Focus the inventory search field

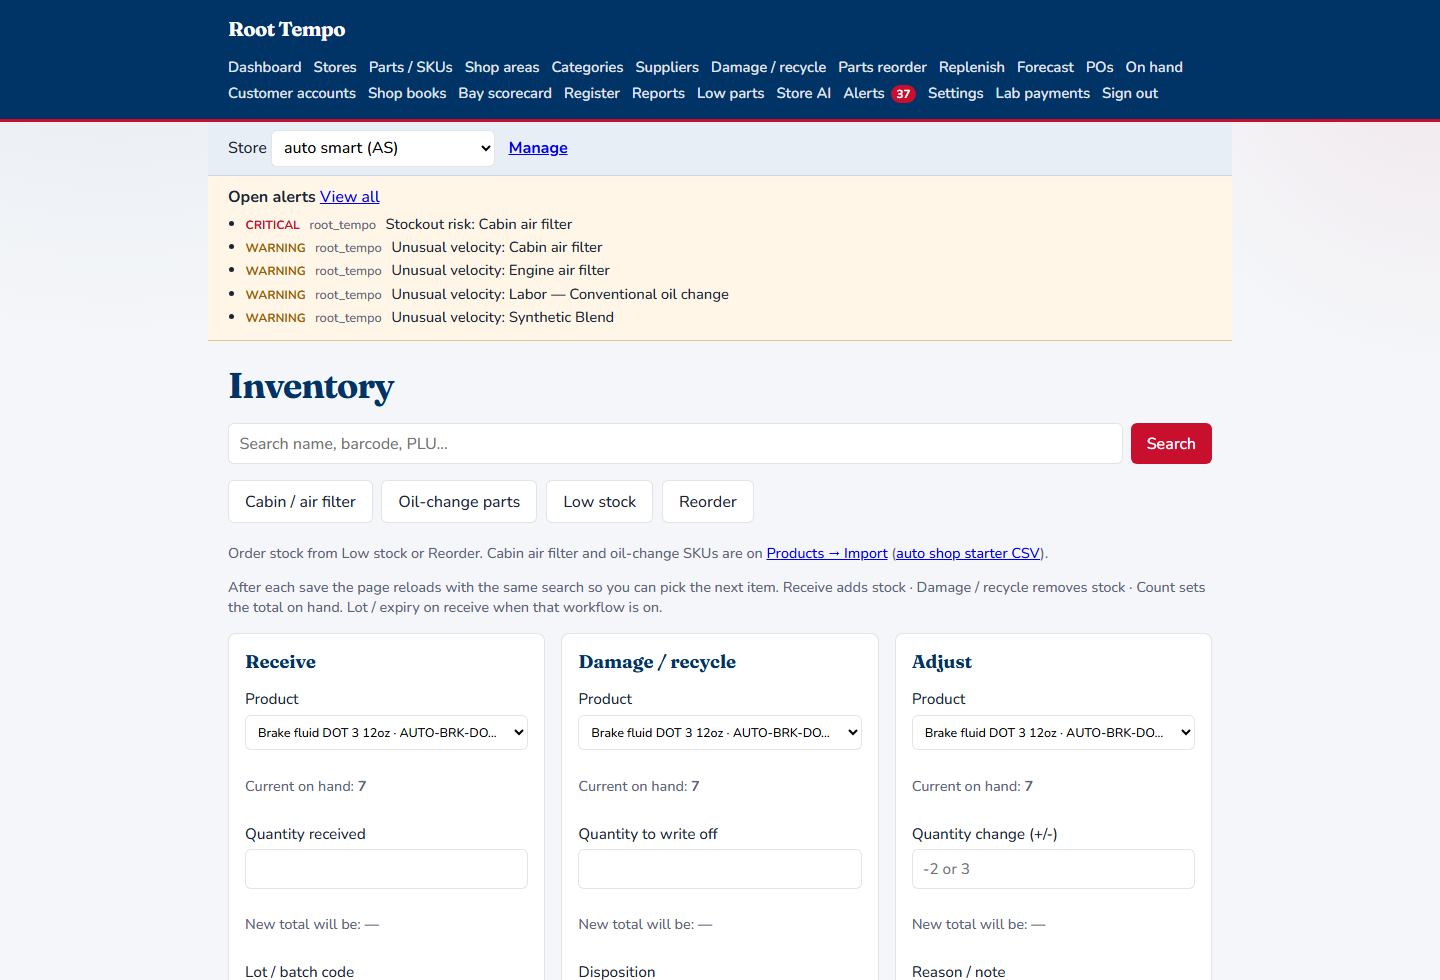click(x=675, y=444)
